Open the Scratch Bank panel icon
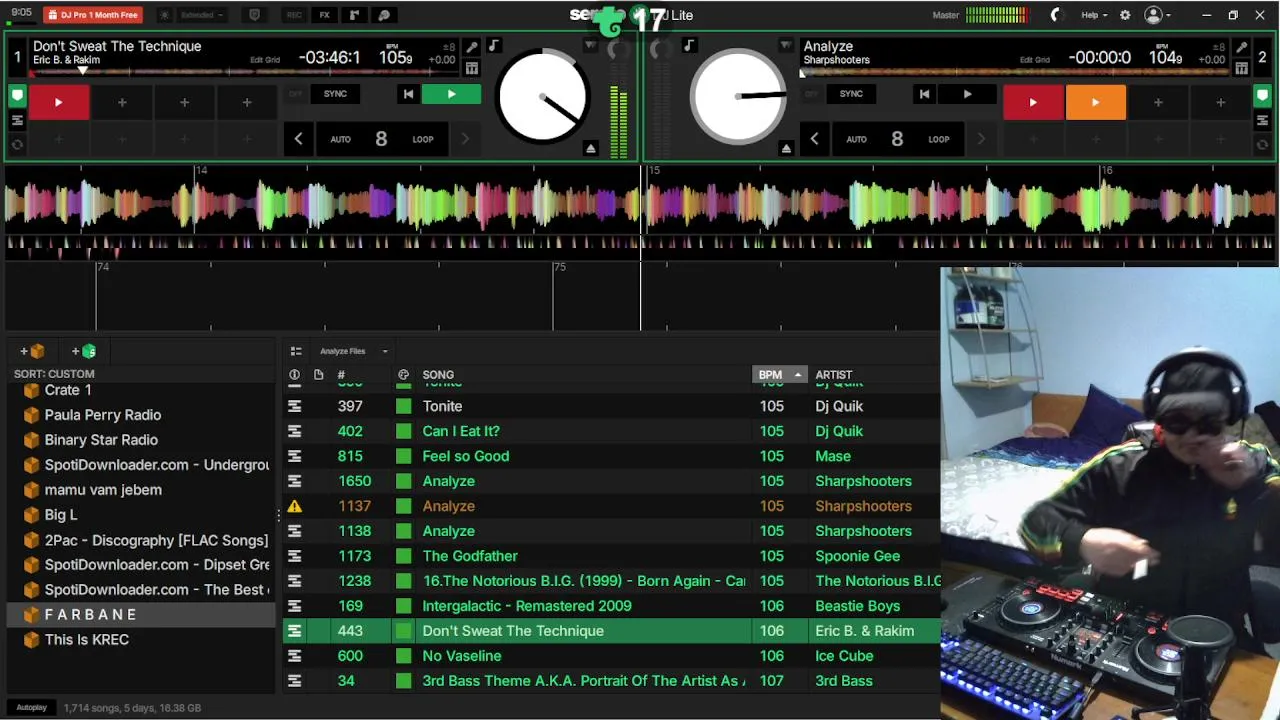This screenshot has height=720, width=1280. [354, 15]
